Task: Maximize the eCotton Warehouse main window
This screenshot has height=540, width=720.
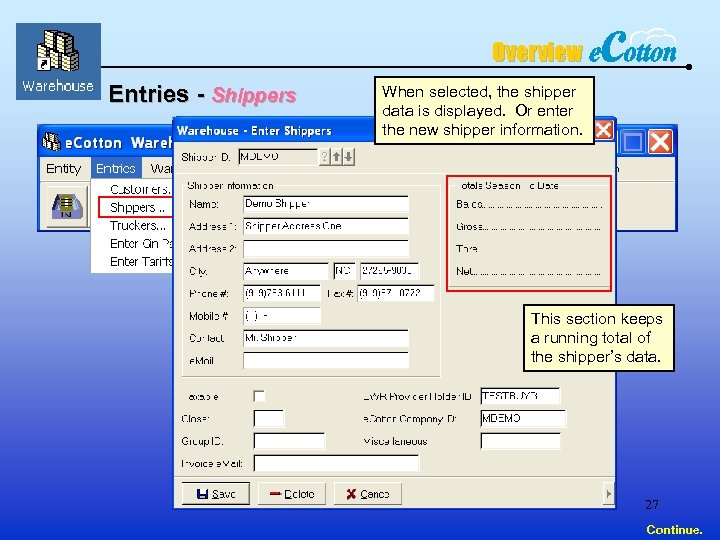Action: 633,141
